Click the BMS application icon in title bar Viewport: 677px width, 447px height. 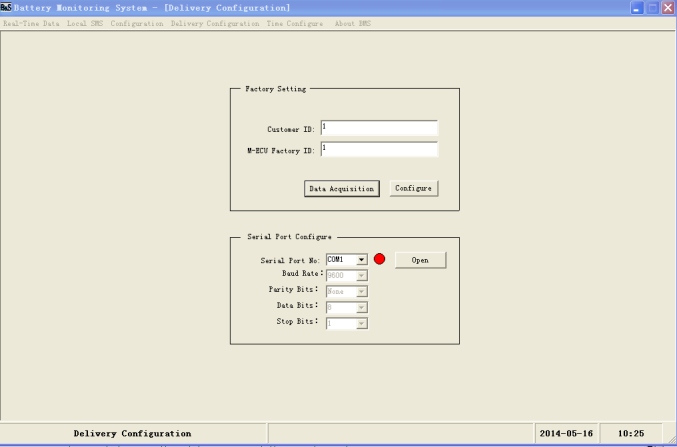pos(7,8)
